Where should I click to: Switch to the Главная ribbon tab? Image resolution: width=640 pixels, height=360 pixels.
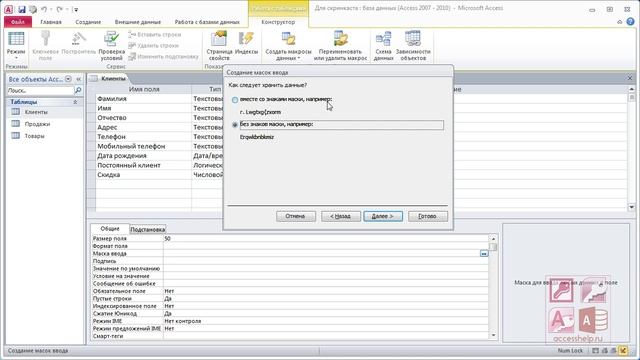tap(51, 22)
